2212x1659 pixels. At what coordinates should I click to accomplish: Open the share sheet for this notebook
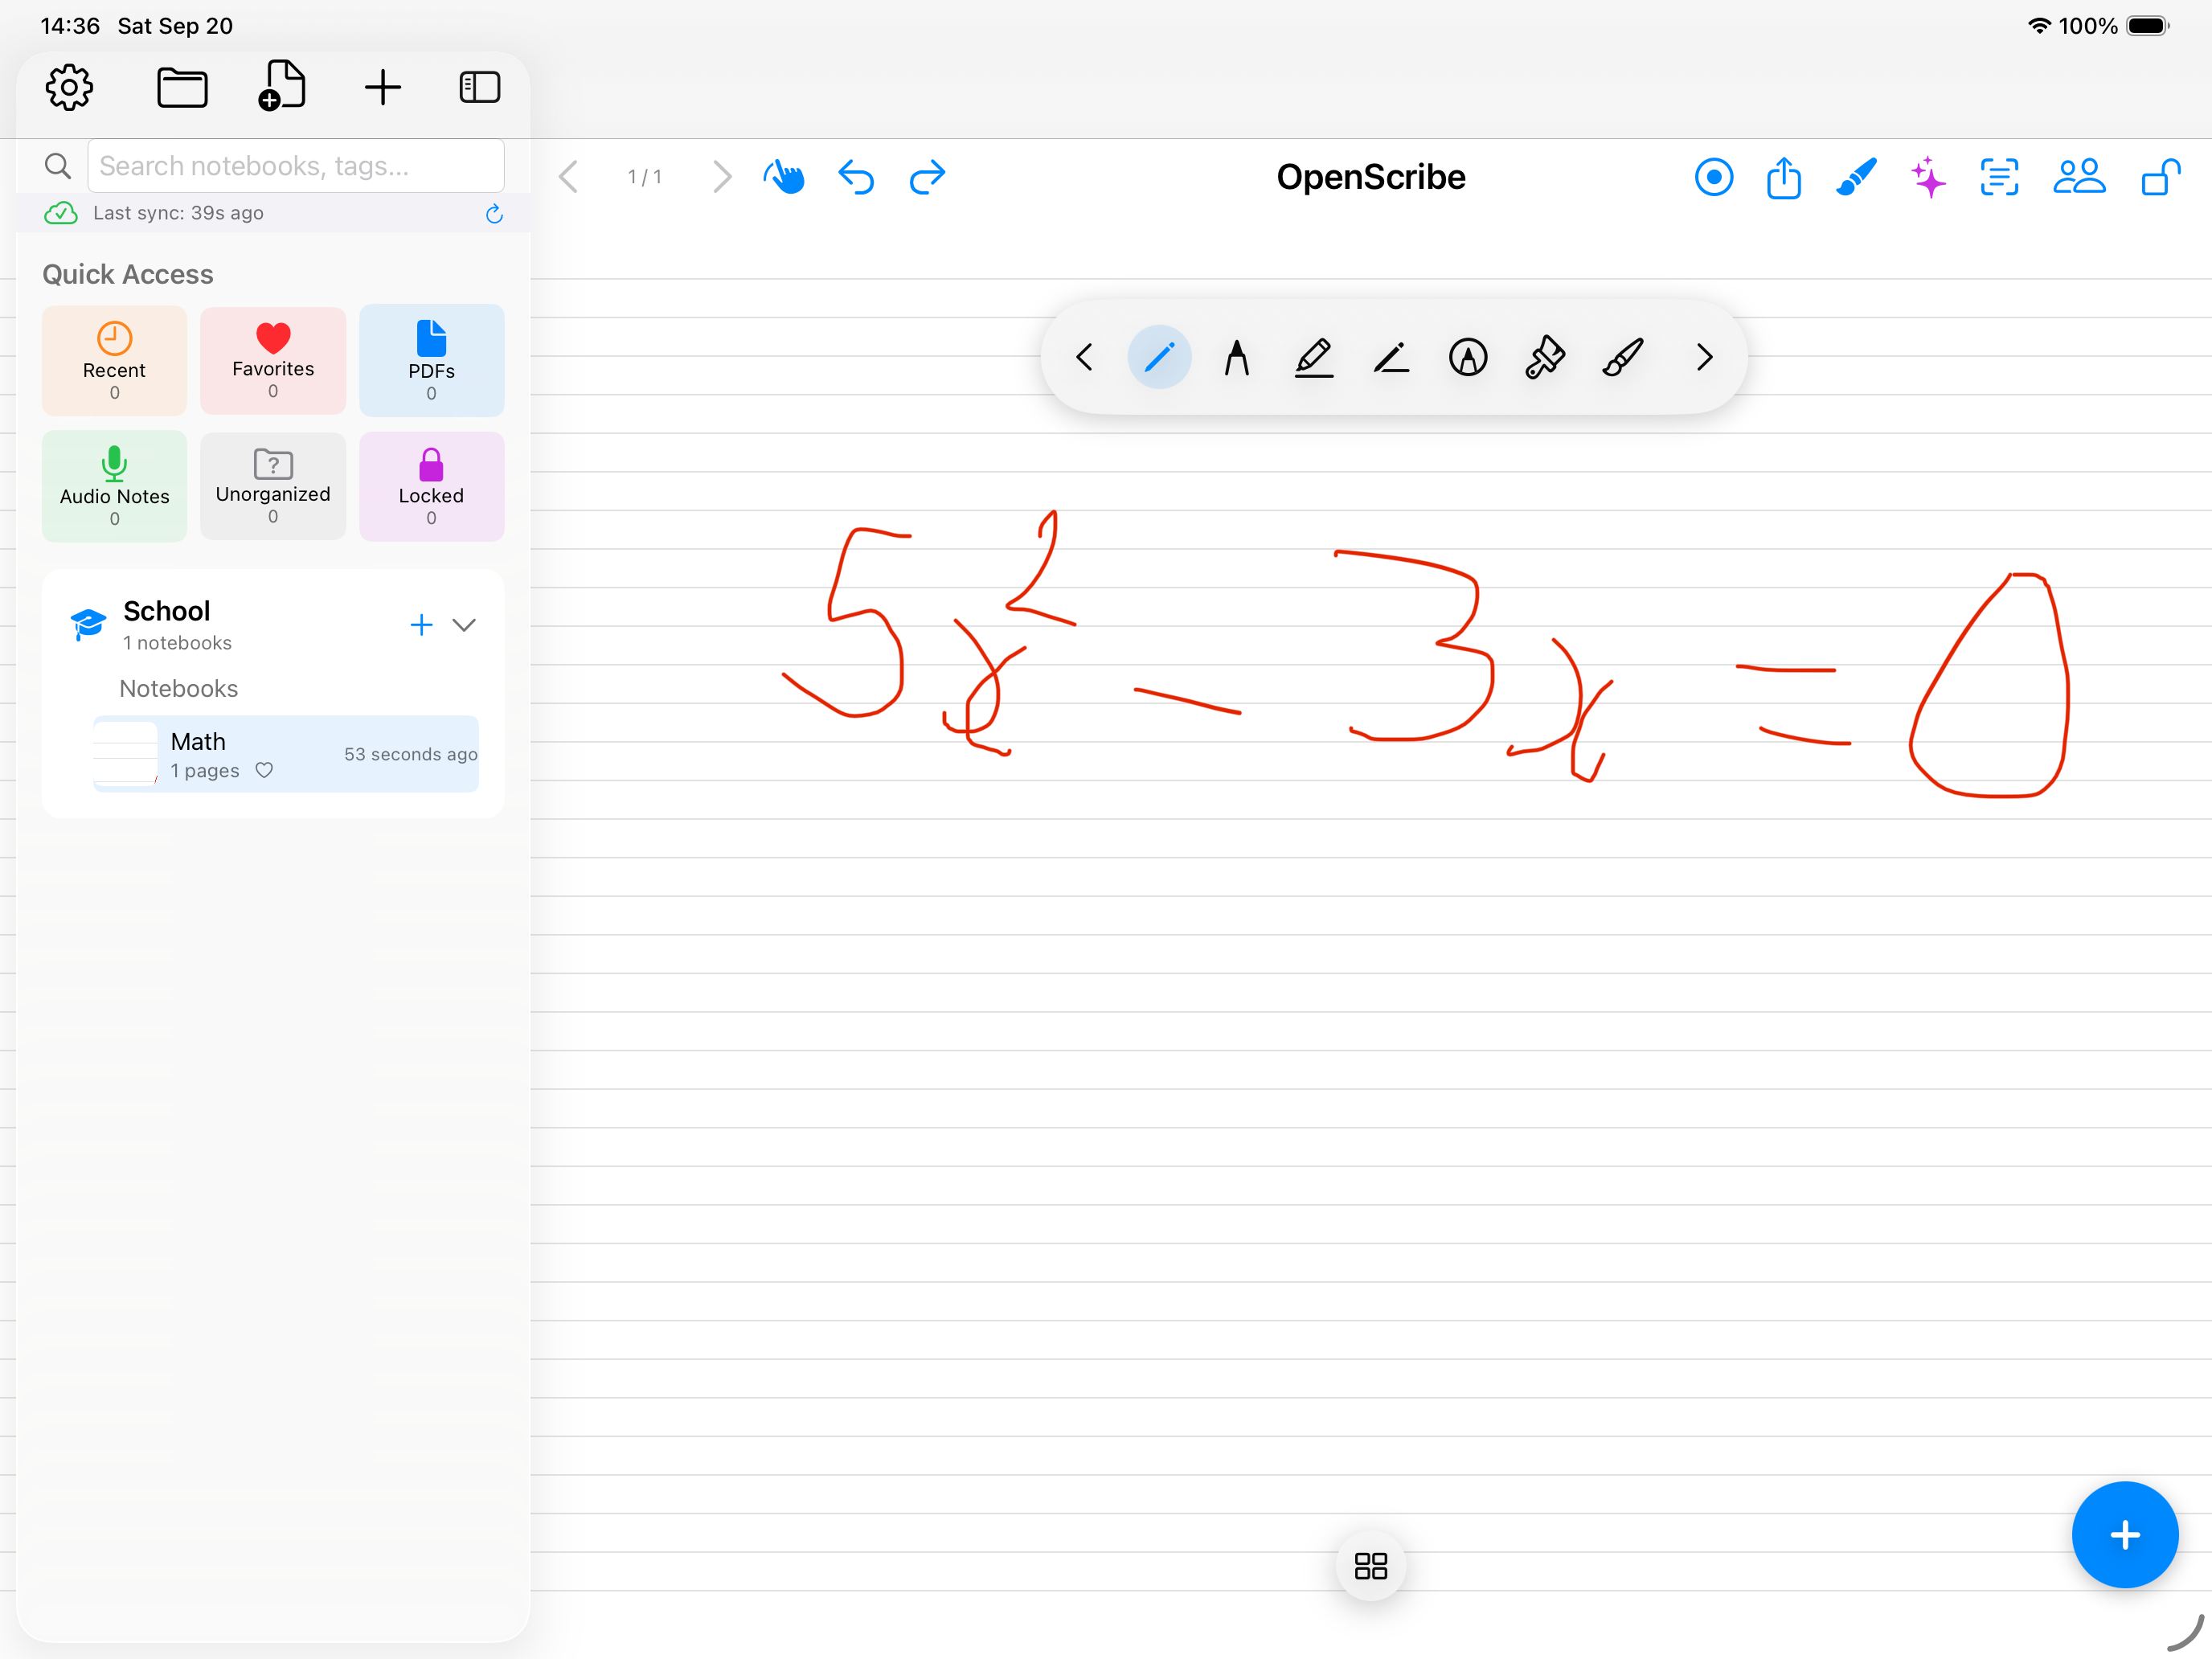click(1785, 177)
